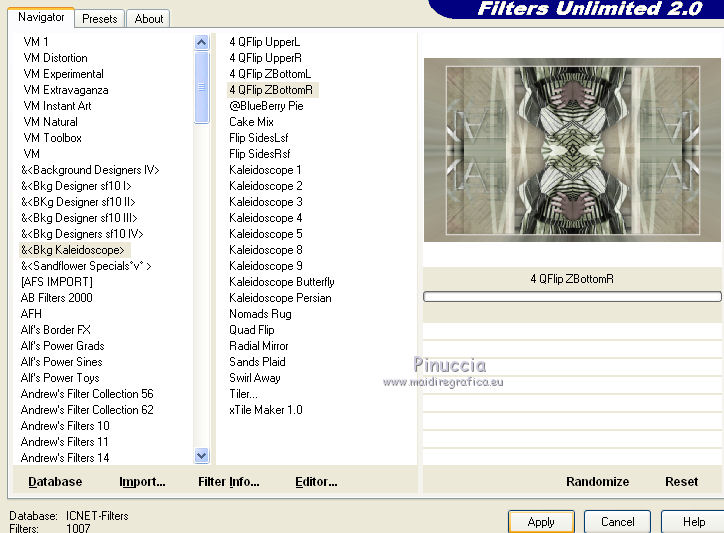Choose Kaleidoscope Persian filter

tap(280, 298)
